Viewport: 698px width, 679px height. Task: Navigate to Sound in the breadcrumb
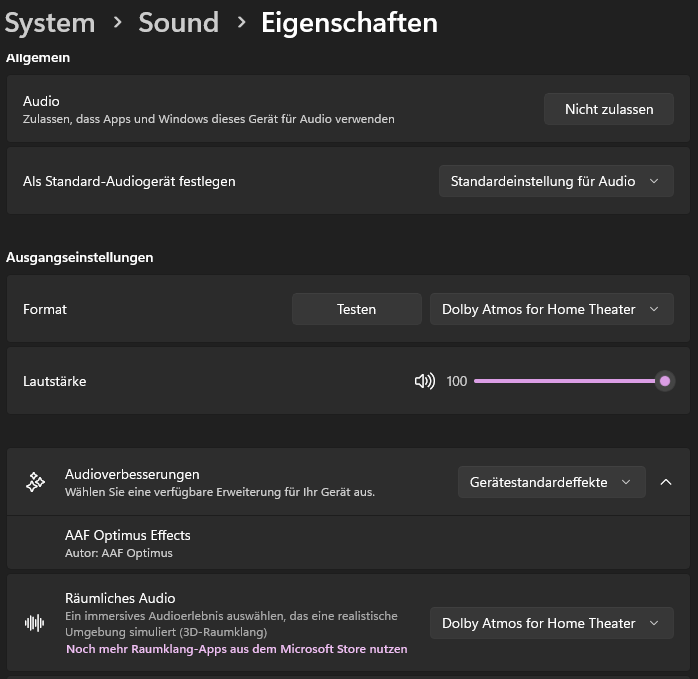point(178,23)
